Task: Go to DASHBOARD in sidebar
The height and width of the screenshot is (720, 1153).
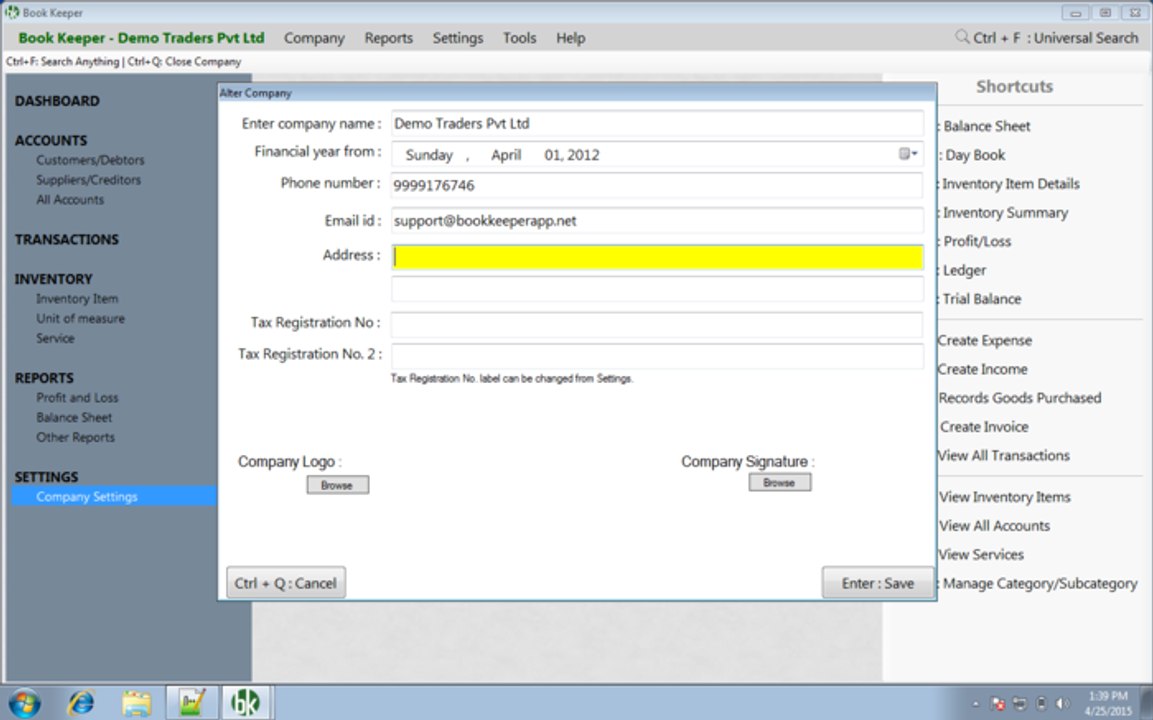Action: click(x=57, y=101)
